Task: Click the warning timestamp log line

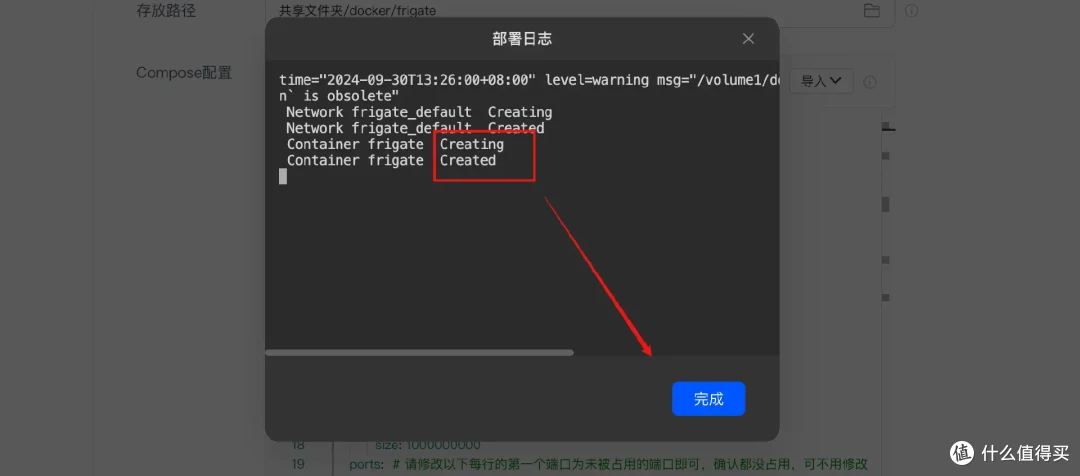Action: (x=530, y=80)
